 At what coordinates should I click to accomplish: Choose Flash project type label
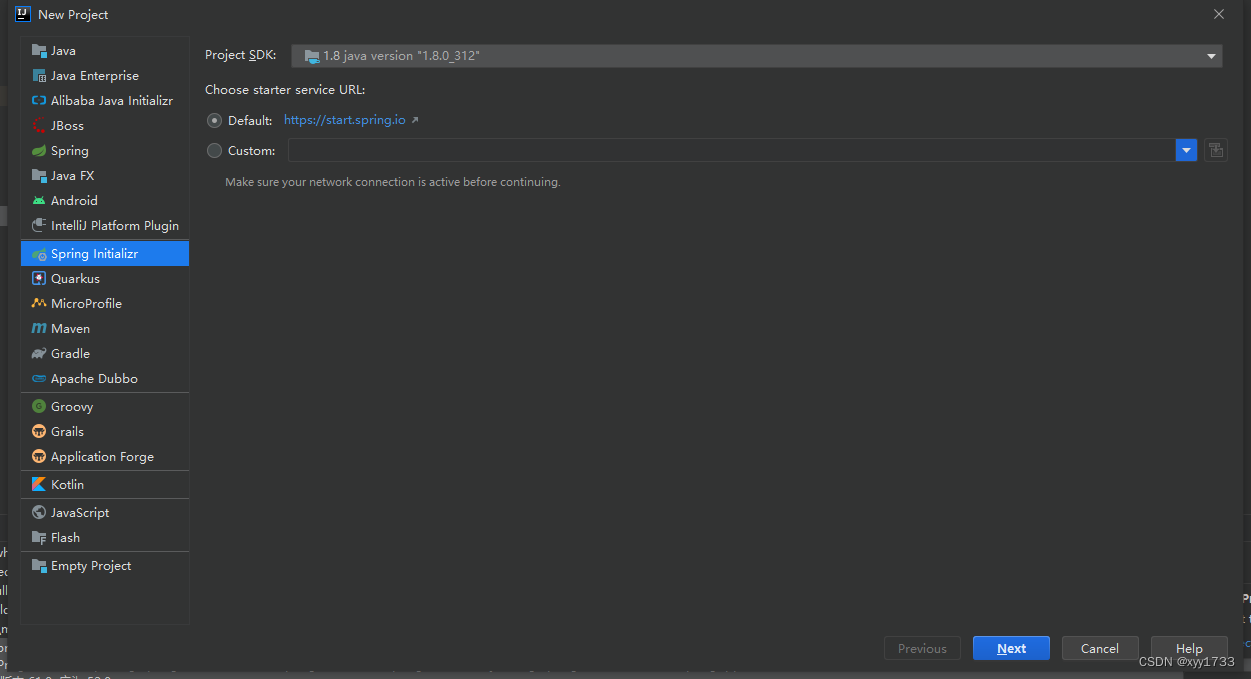click(x=65, y=538)
